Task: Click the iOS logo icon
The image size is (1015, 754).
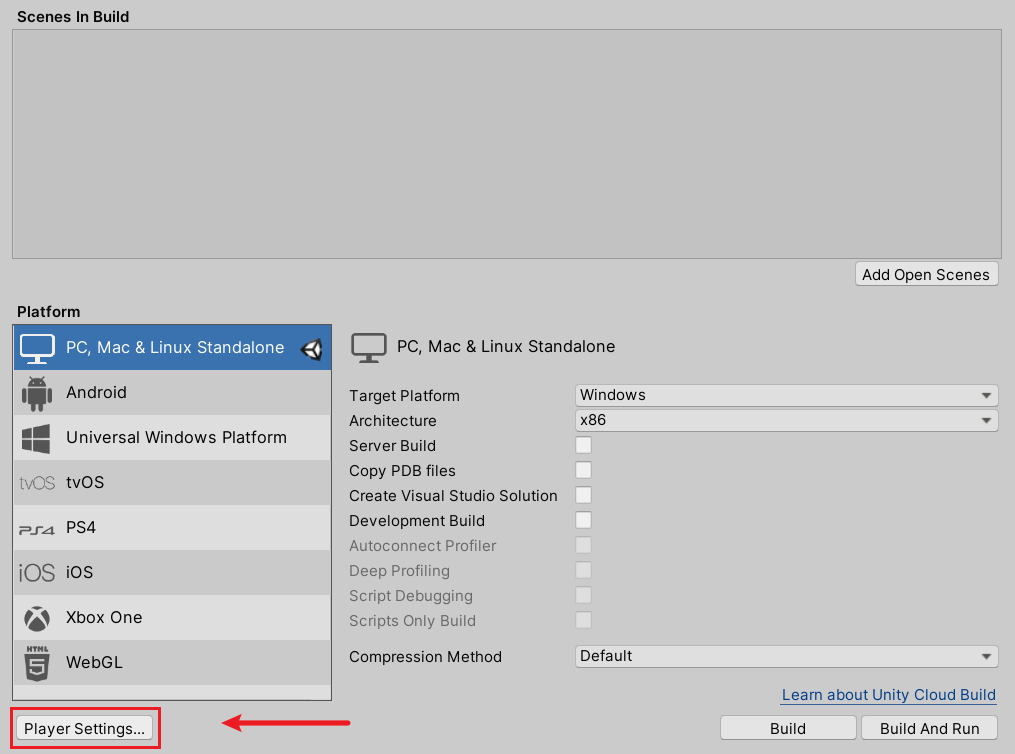Action: coord(37,573)
